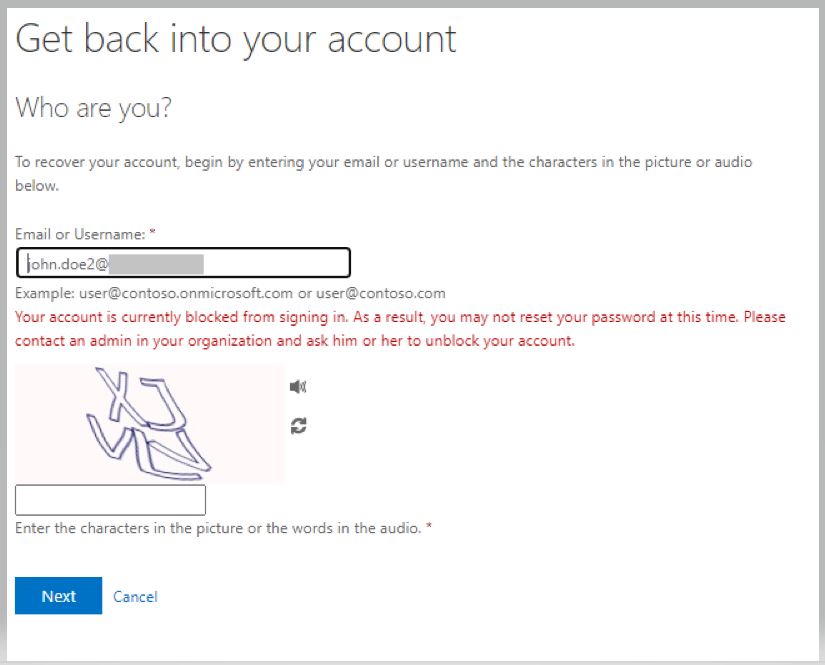
Task: Click the red asterisk beside Email or Username
Action: (x=152, y=232)
